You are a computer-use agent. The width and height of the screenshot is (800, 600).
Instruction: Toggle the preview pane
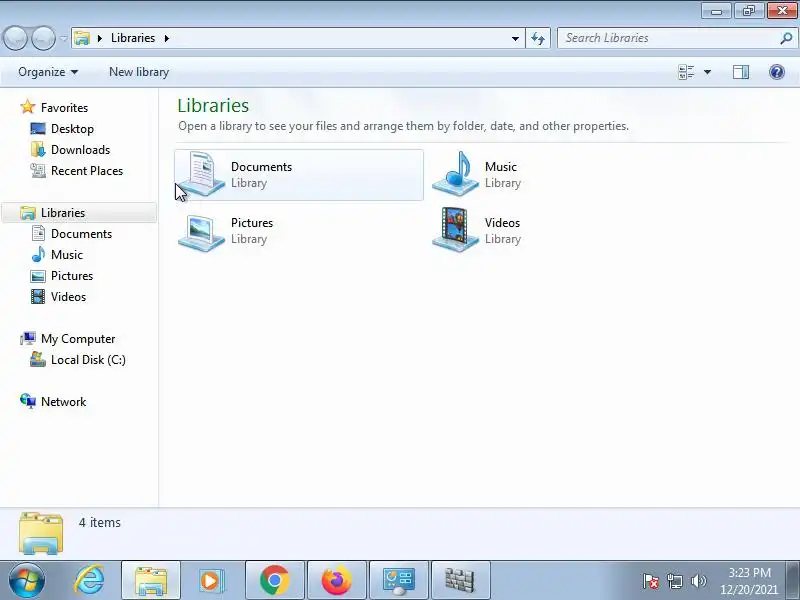(741, 72)
